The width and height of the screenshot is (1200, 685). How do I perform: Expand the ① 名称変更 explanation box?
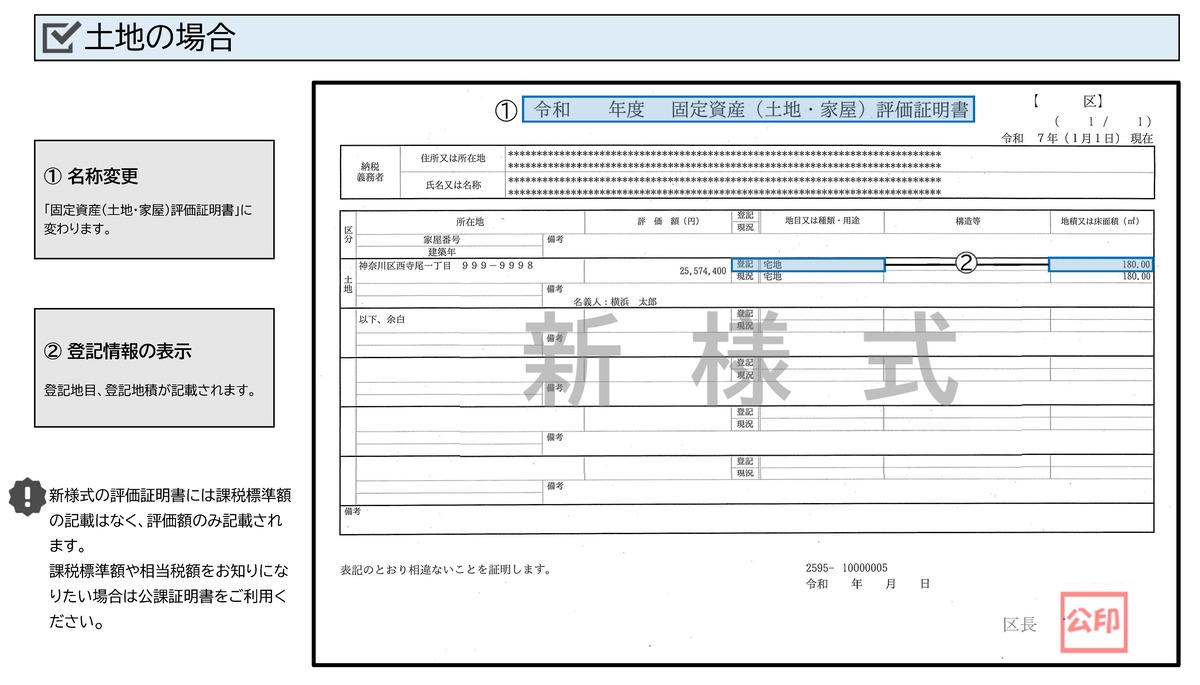click(x=153, y=201)
